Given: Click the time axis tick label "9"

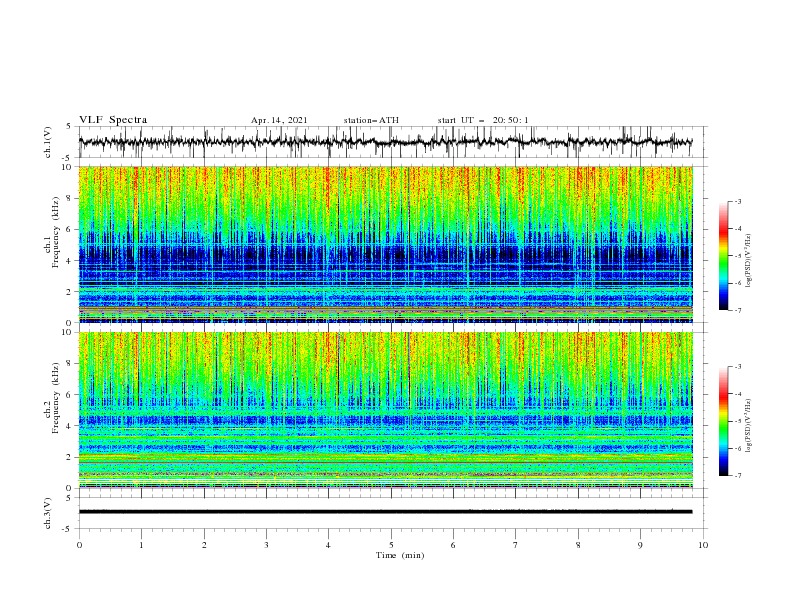Looking at the screenshot, I should pos(640,545).
